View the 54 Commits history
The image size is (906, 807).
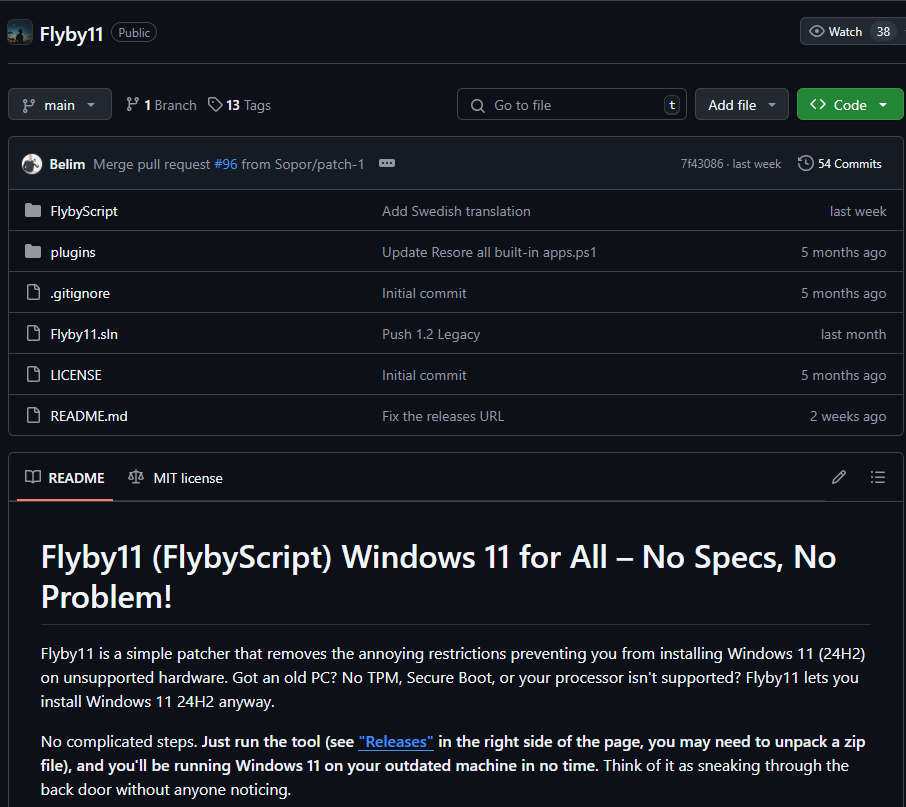[840, 164]
